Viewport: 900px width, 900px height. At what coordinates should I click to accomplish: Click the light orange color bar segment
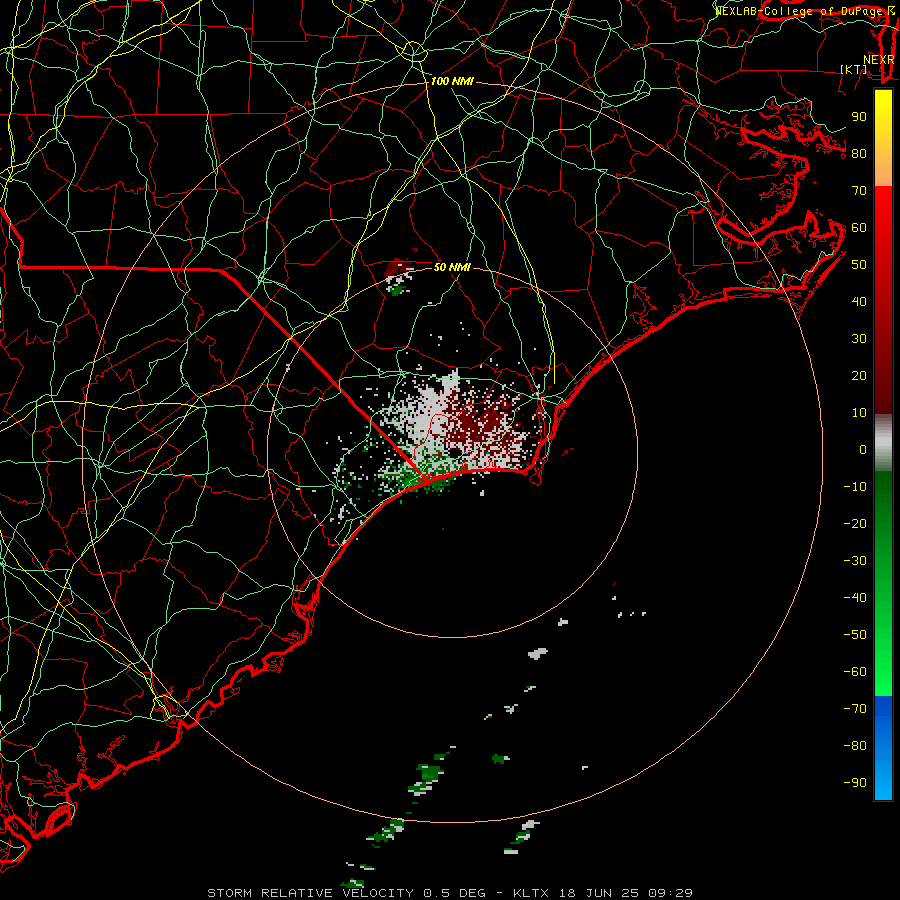point(883,172)
